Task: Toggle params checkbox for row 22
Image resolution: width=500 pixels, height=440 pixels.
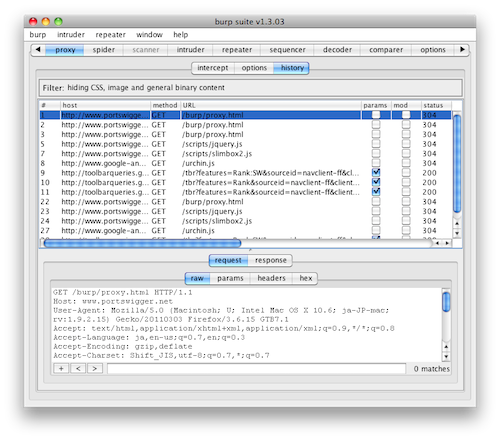Action: (376, 202)
